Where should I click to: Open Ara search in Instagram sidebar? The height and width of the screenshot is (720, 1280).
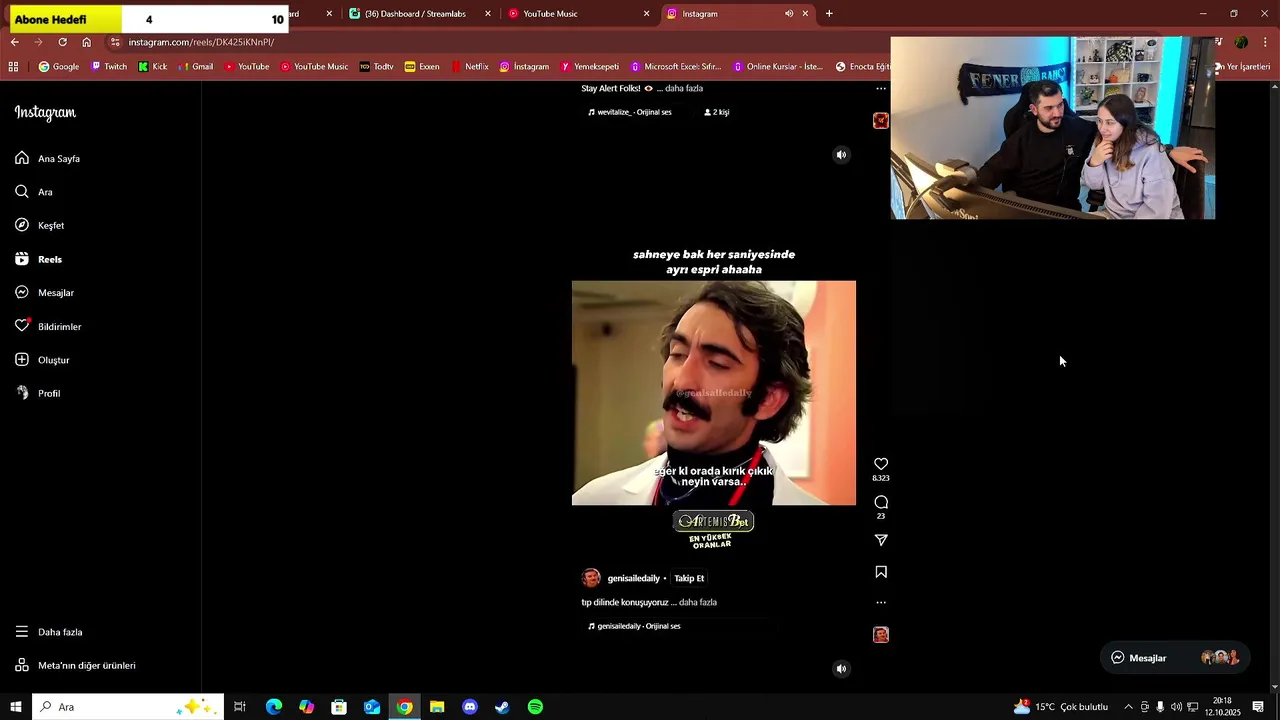pyautogui.click(x=34, y=192)
